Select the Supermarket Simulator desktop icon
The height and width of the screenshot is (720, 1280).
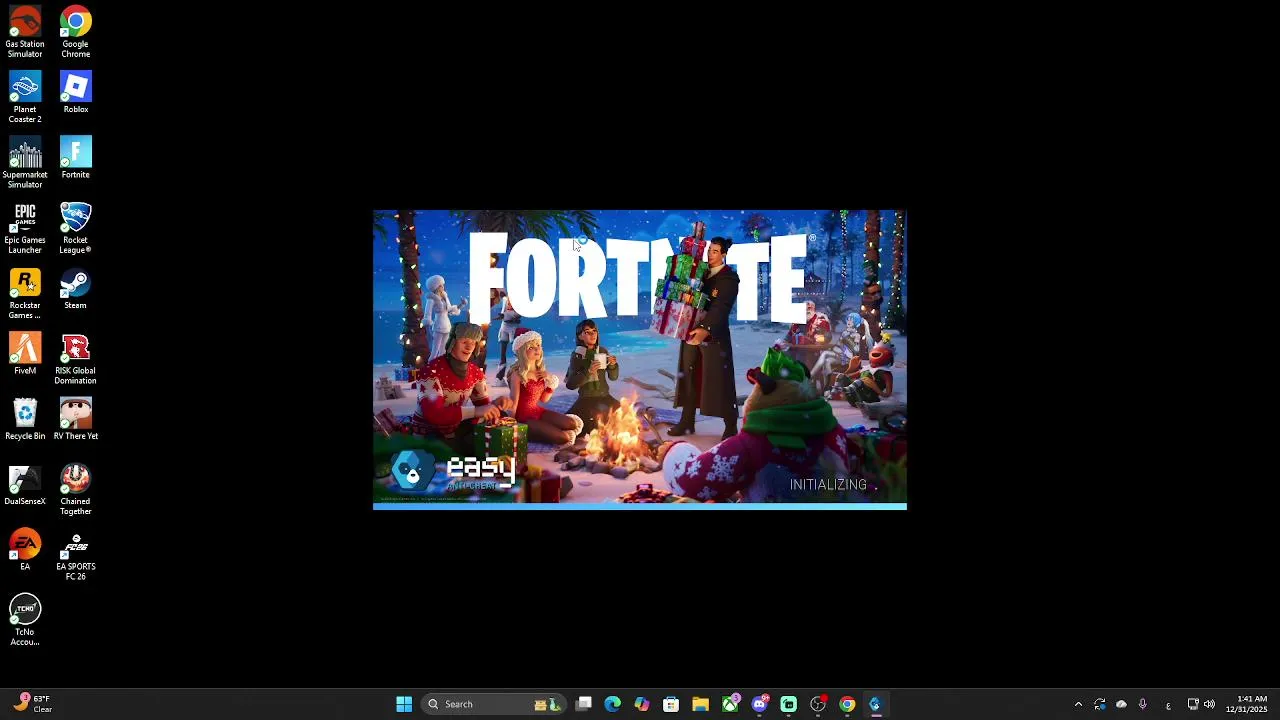[x=25, y=162]
